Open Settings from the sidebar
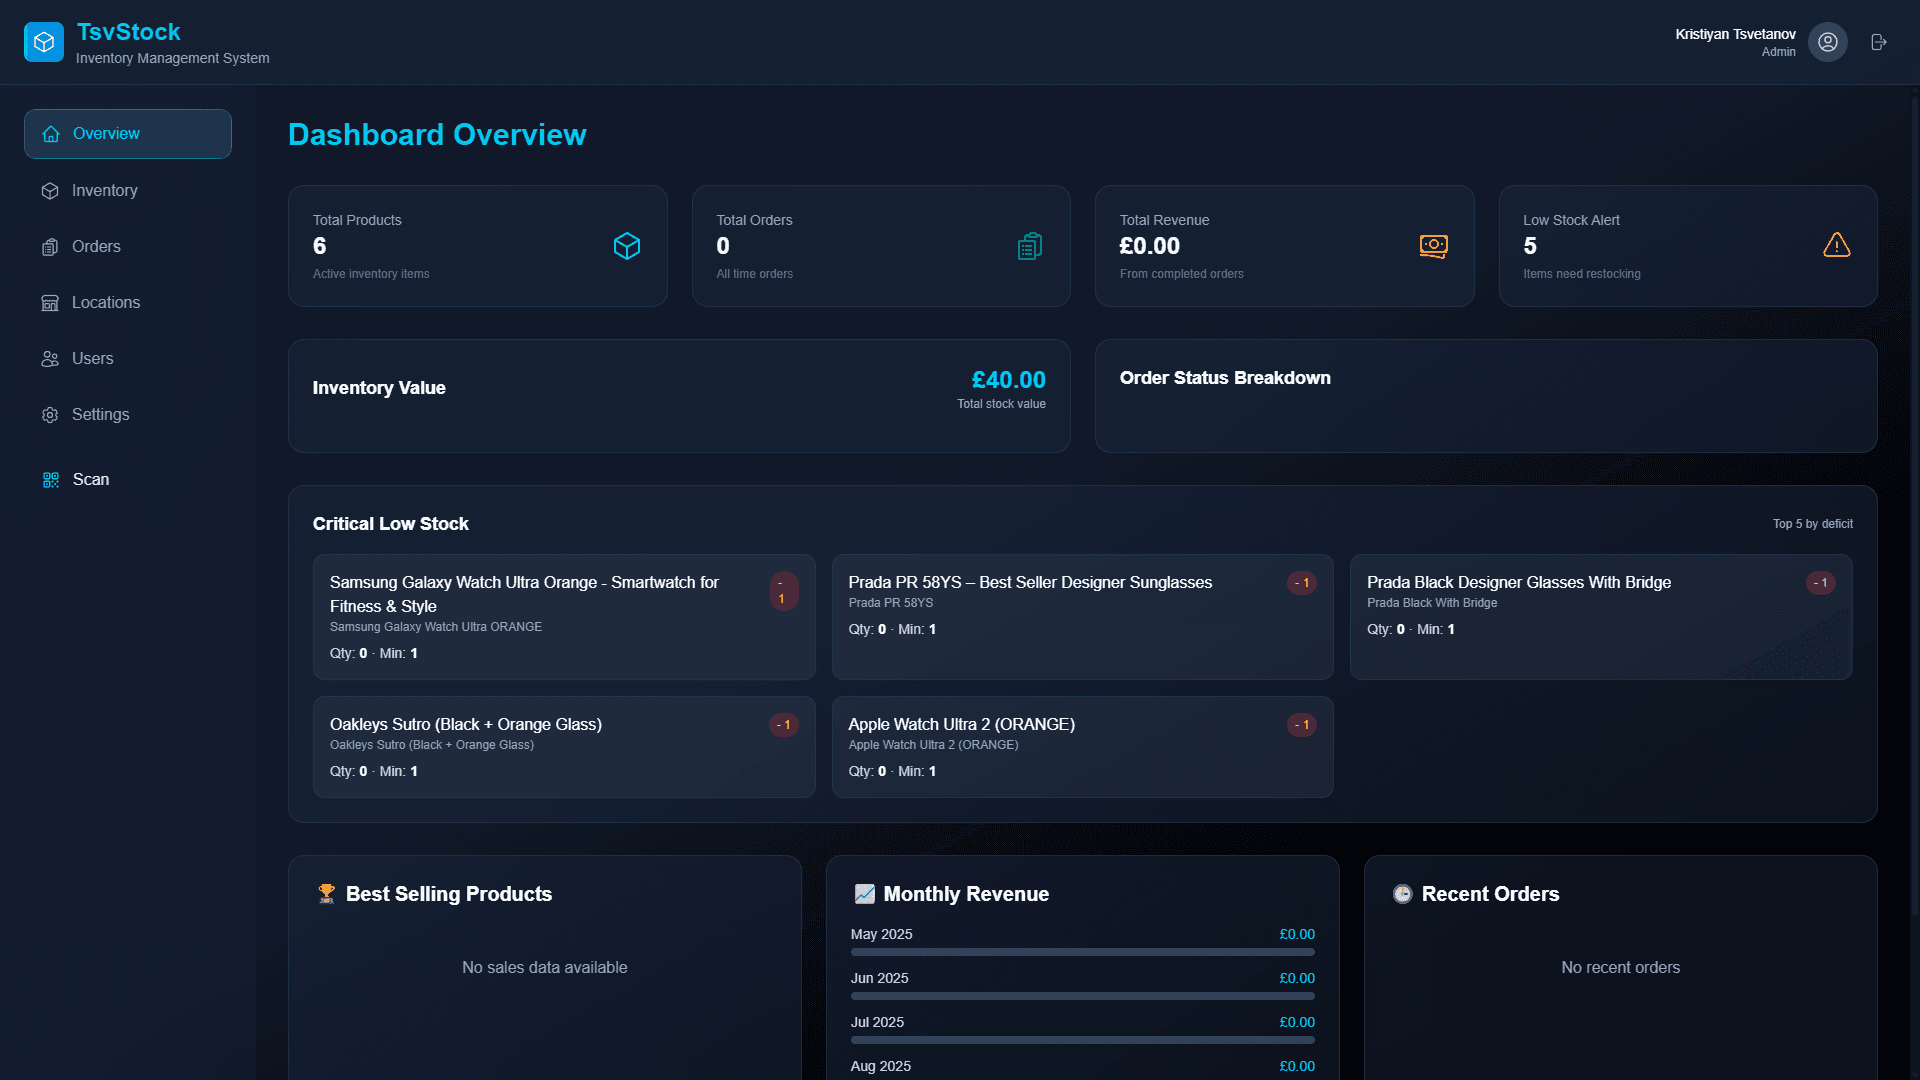1920x1080 pixels. pyautogui.click(x=100, y=415)
